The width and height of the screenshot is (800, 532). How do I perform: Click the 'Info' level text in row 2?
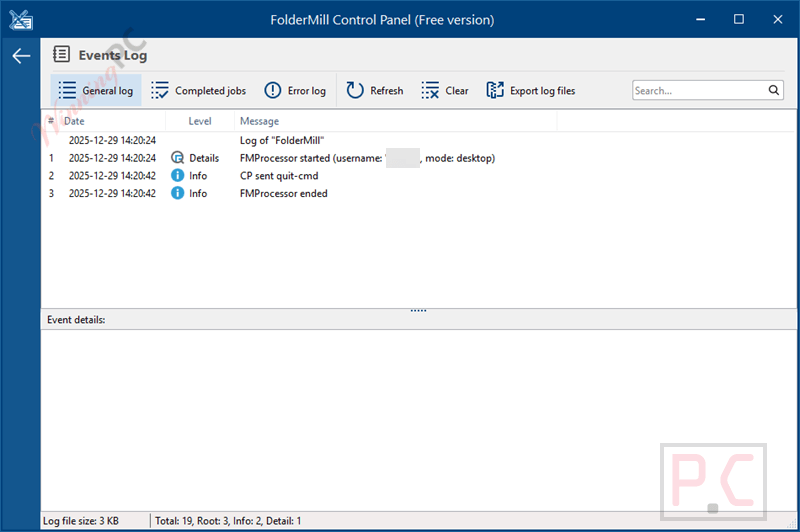(x=198, y=176)
